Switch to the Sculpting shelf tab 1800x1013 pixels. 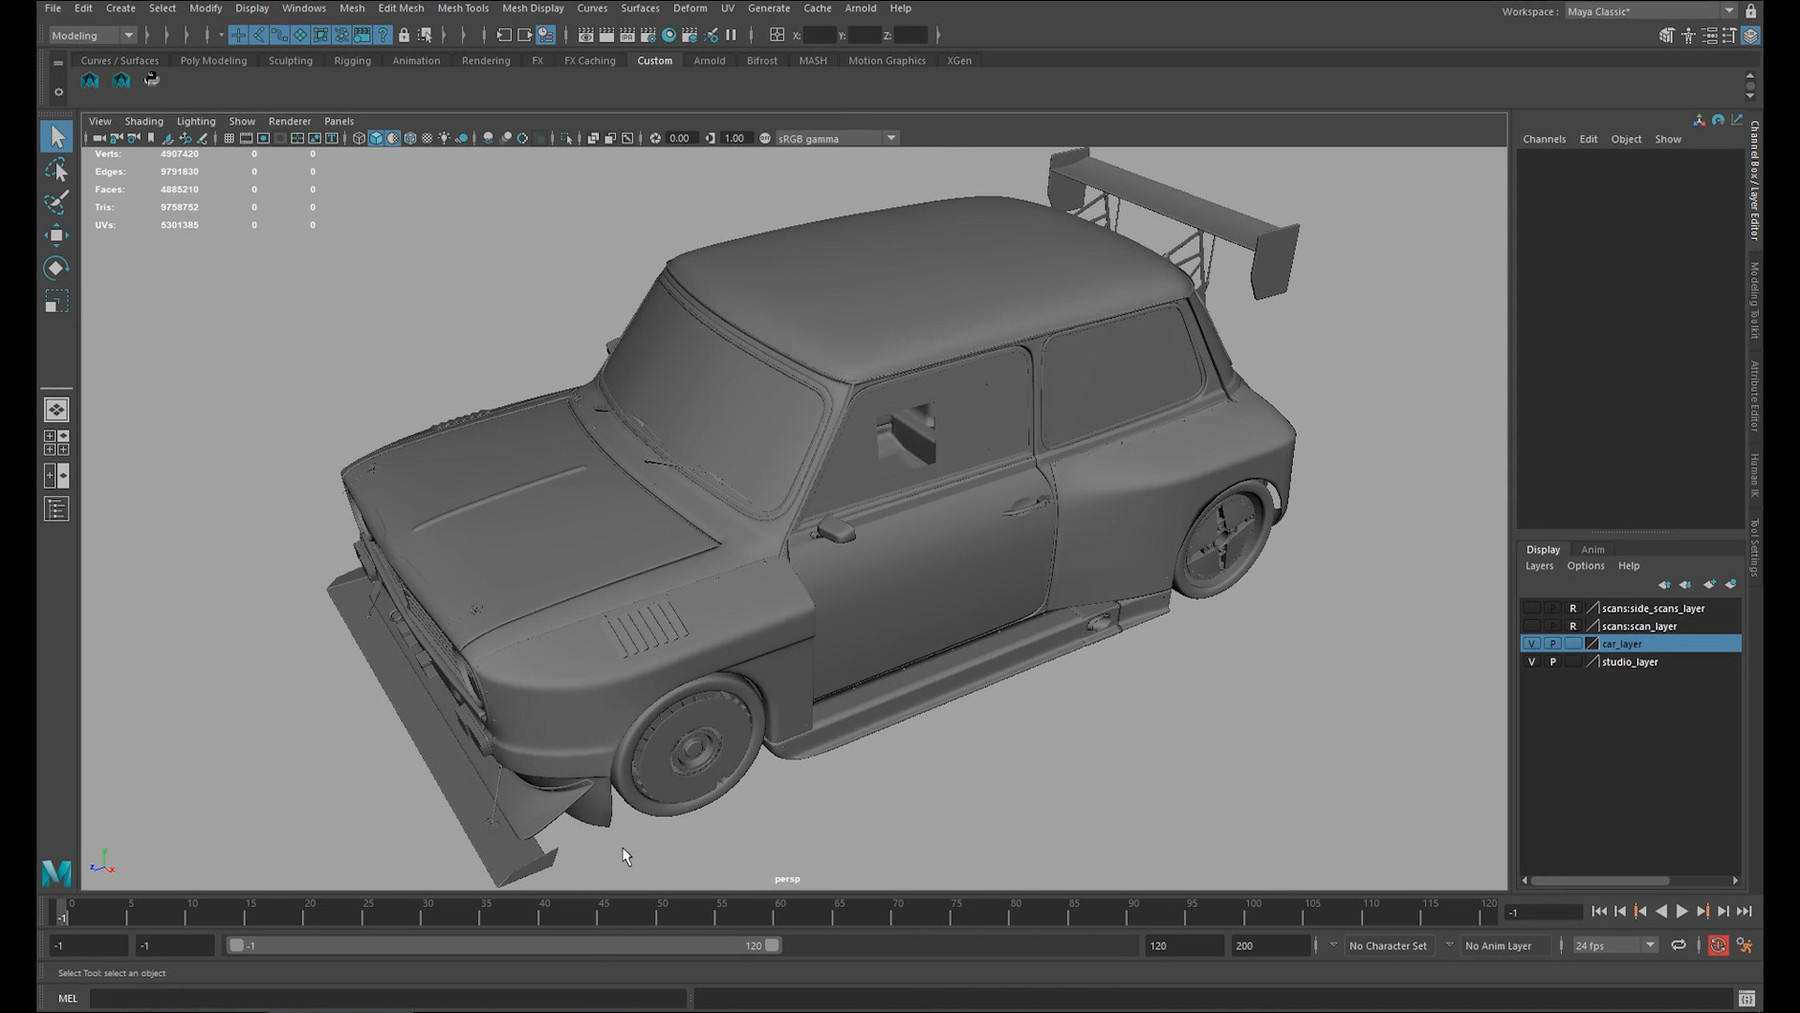point(290,60)
